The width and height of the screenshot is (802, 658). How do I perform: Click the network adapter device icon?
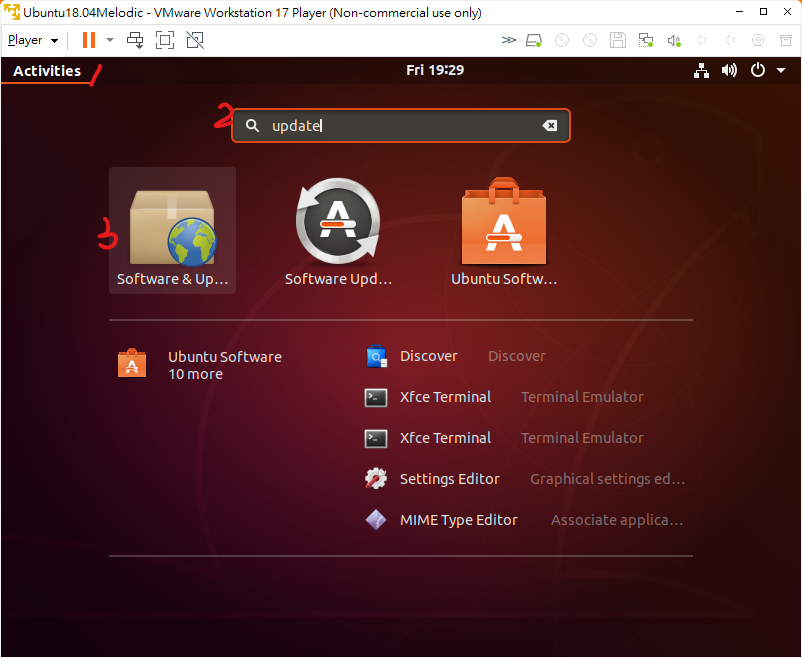coord(646,40)
